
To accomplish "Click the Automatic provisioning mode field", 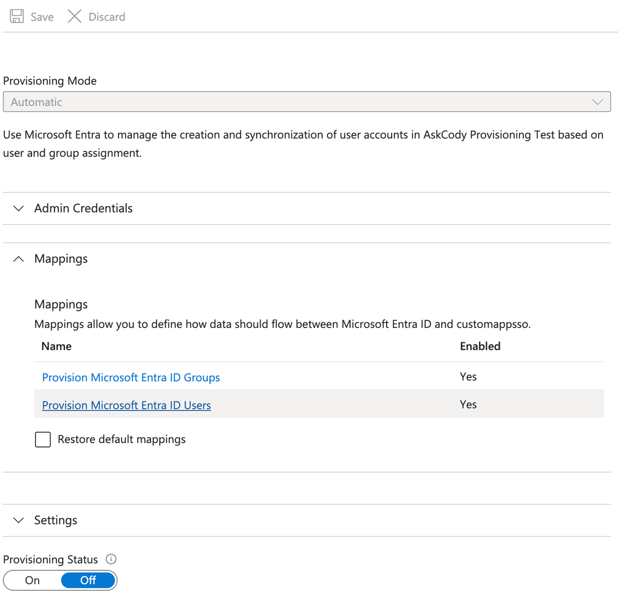I will click(307, 102).
